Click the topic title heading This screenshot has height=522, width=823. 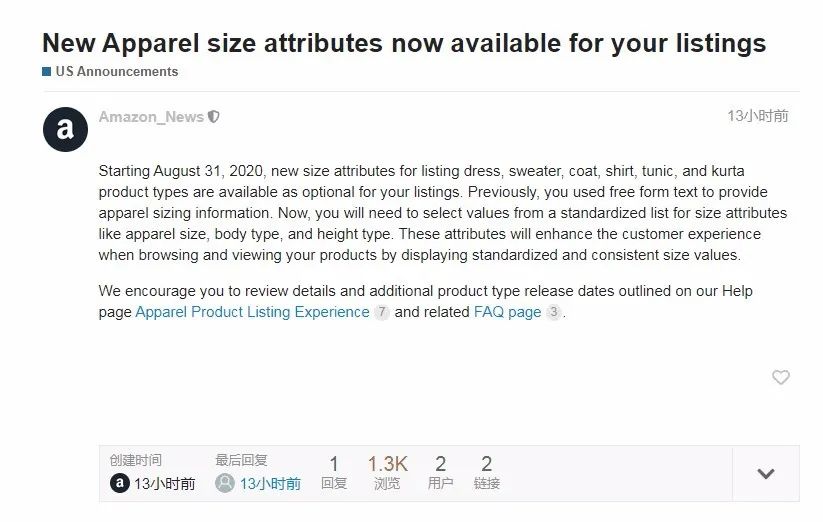tap(404, 43)
